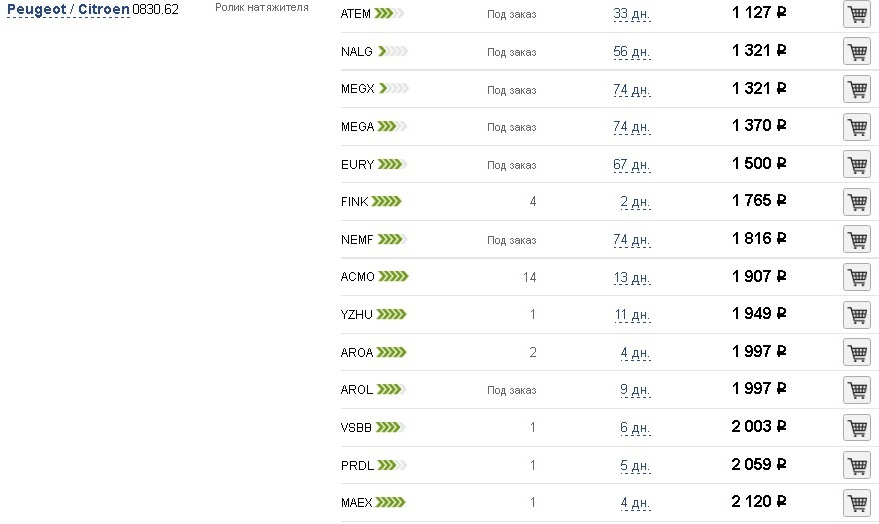Add the MAEX 2 120 ₽ offer to cart

(857, 503)
